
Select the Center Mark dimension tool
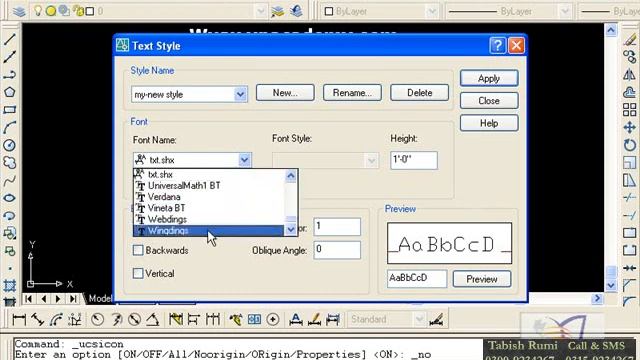coord(273,319)
